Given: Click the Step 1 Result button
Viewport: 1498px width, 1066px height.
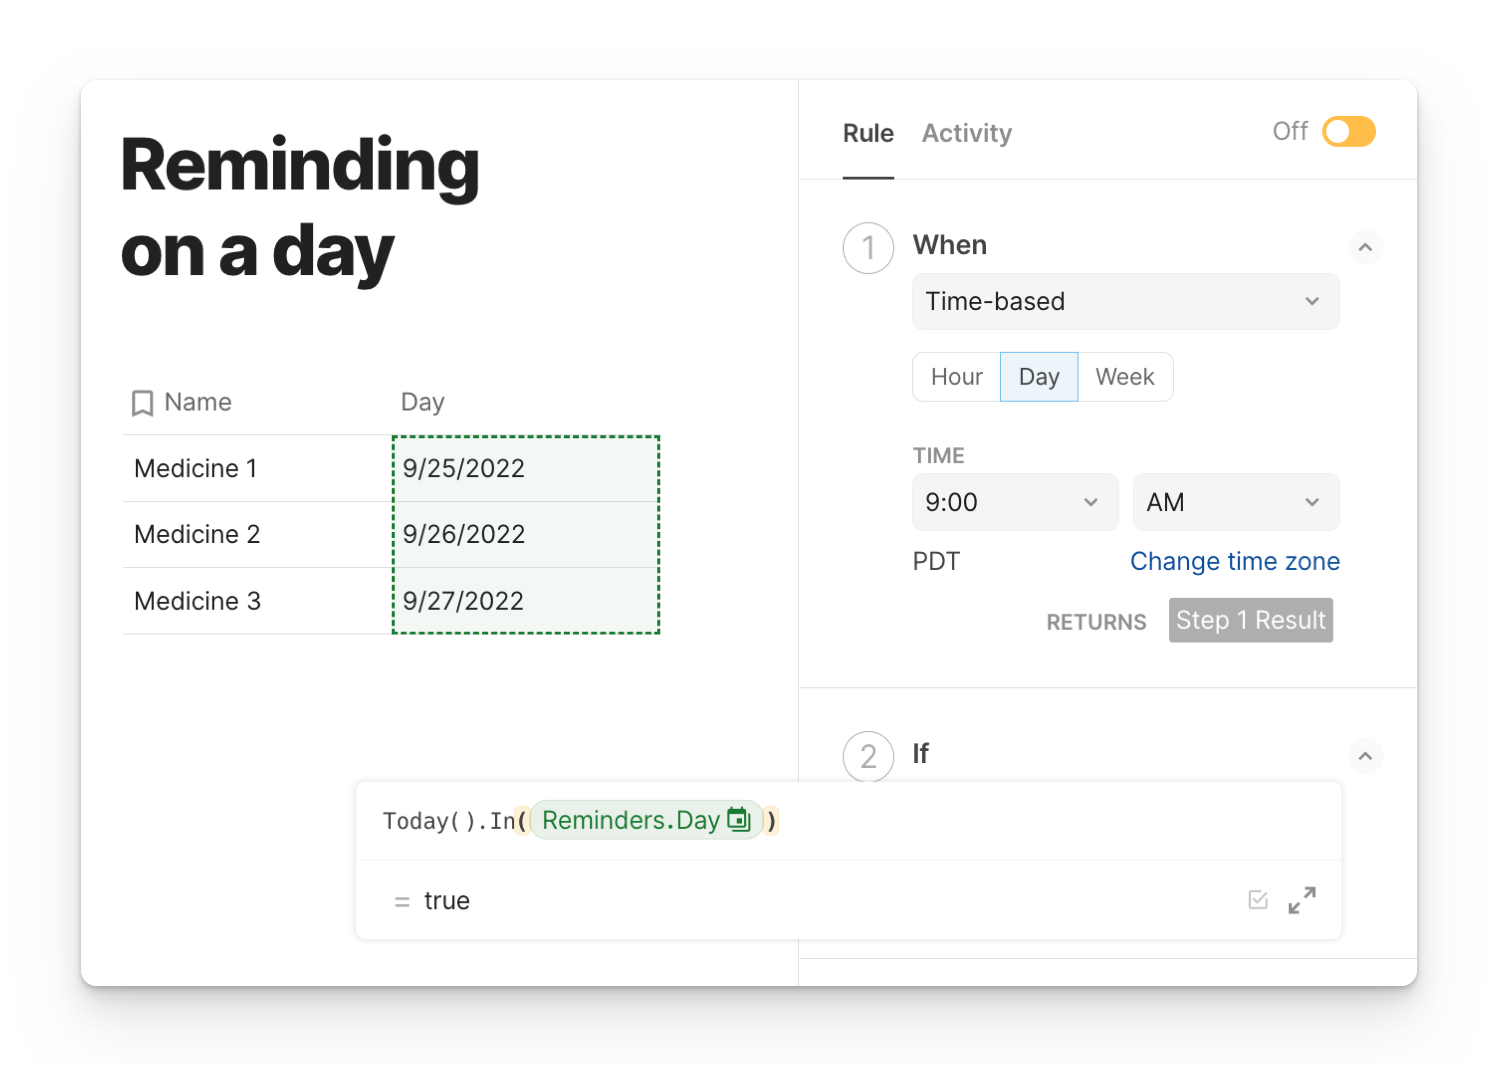Looking at the screenshot, I should coord(1250,620).
